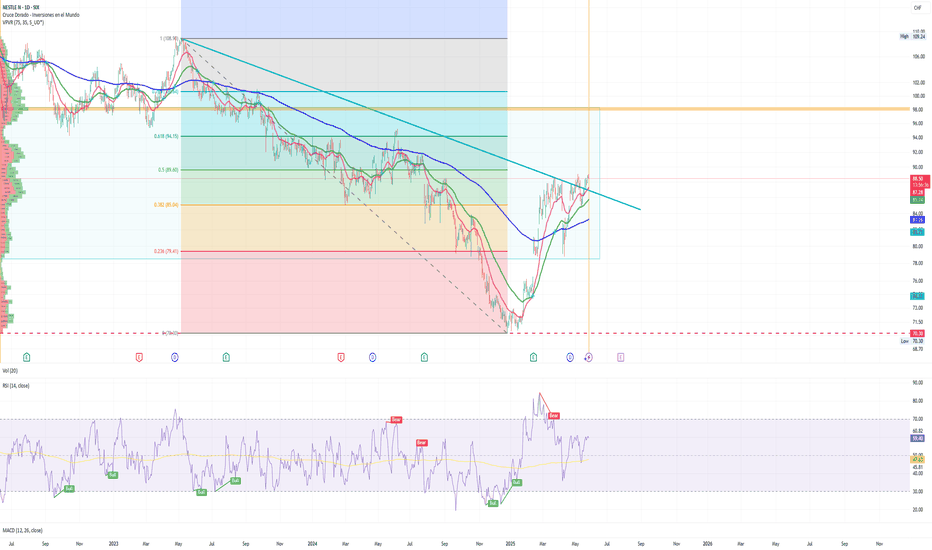
Task: Select the VPVR indicator legend
Action: tap(23, 22)
